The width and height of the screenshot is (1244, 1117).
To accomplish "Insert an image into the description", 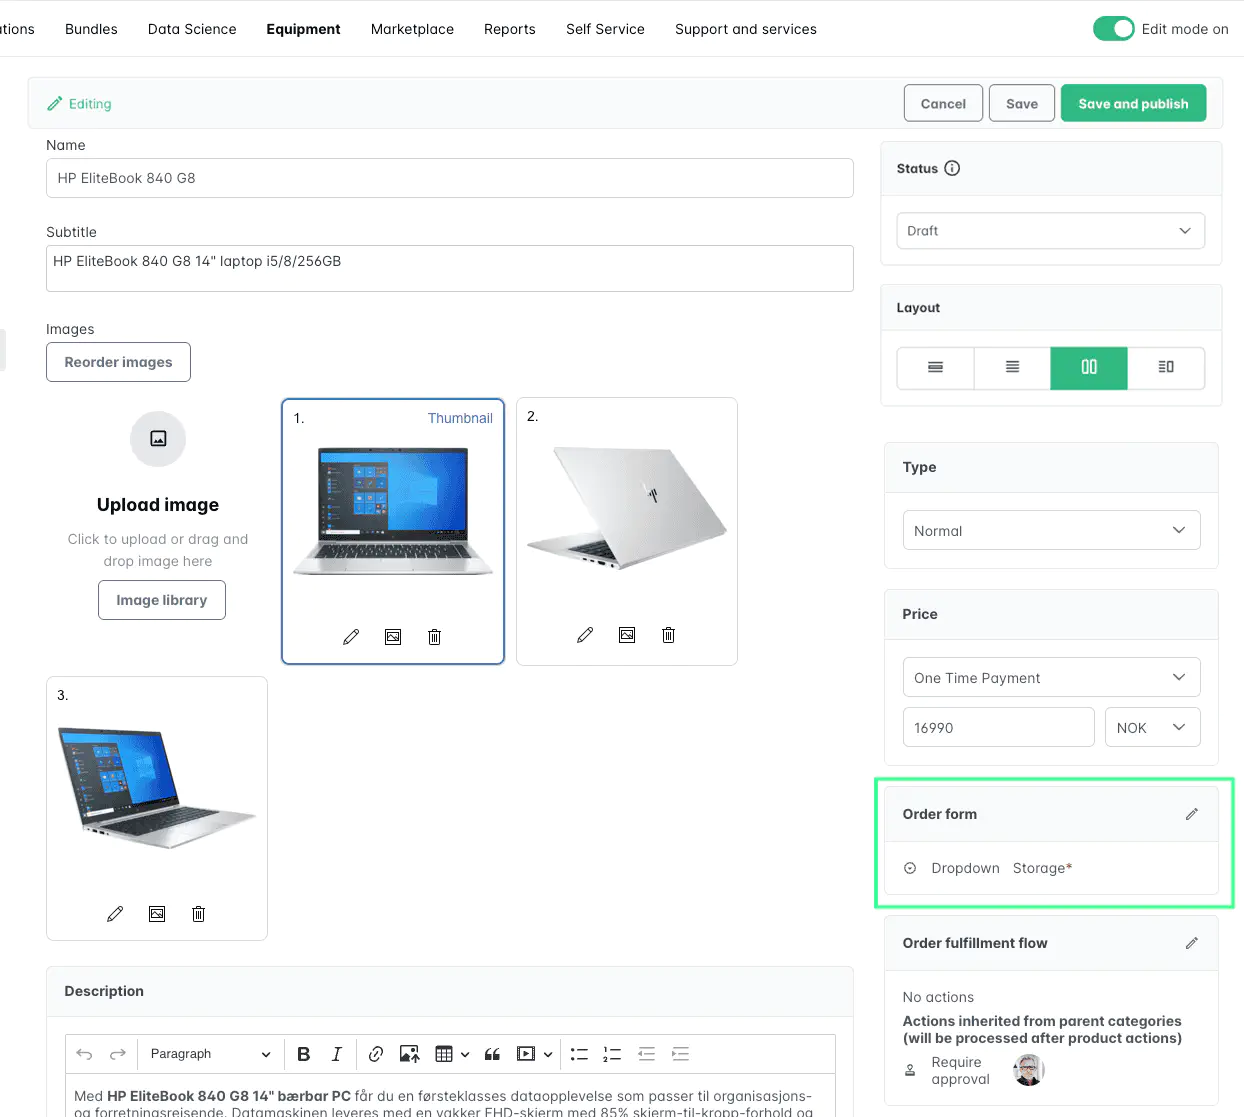I will point(408,1053).
